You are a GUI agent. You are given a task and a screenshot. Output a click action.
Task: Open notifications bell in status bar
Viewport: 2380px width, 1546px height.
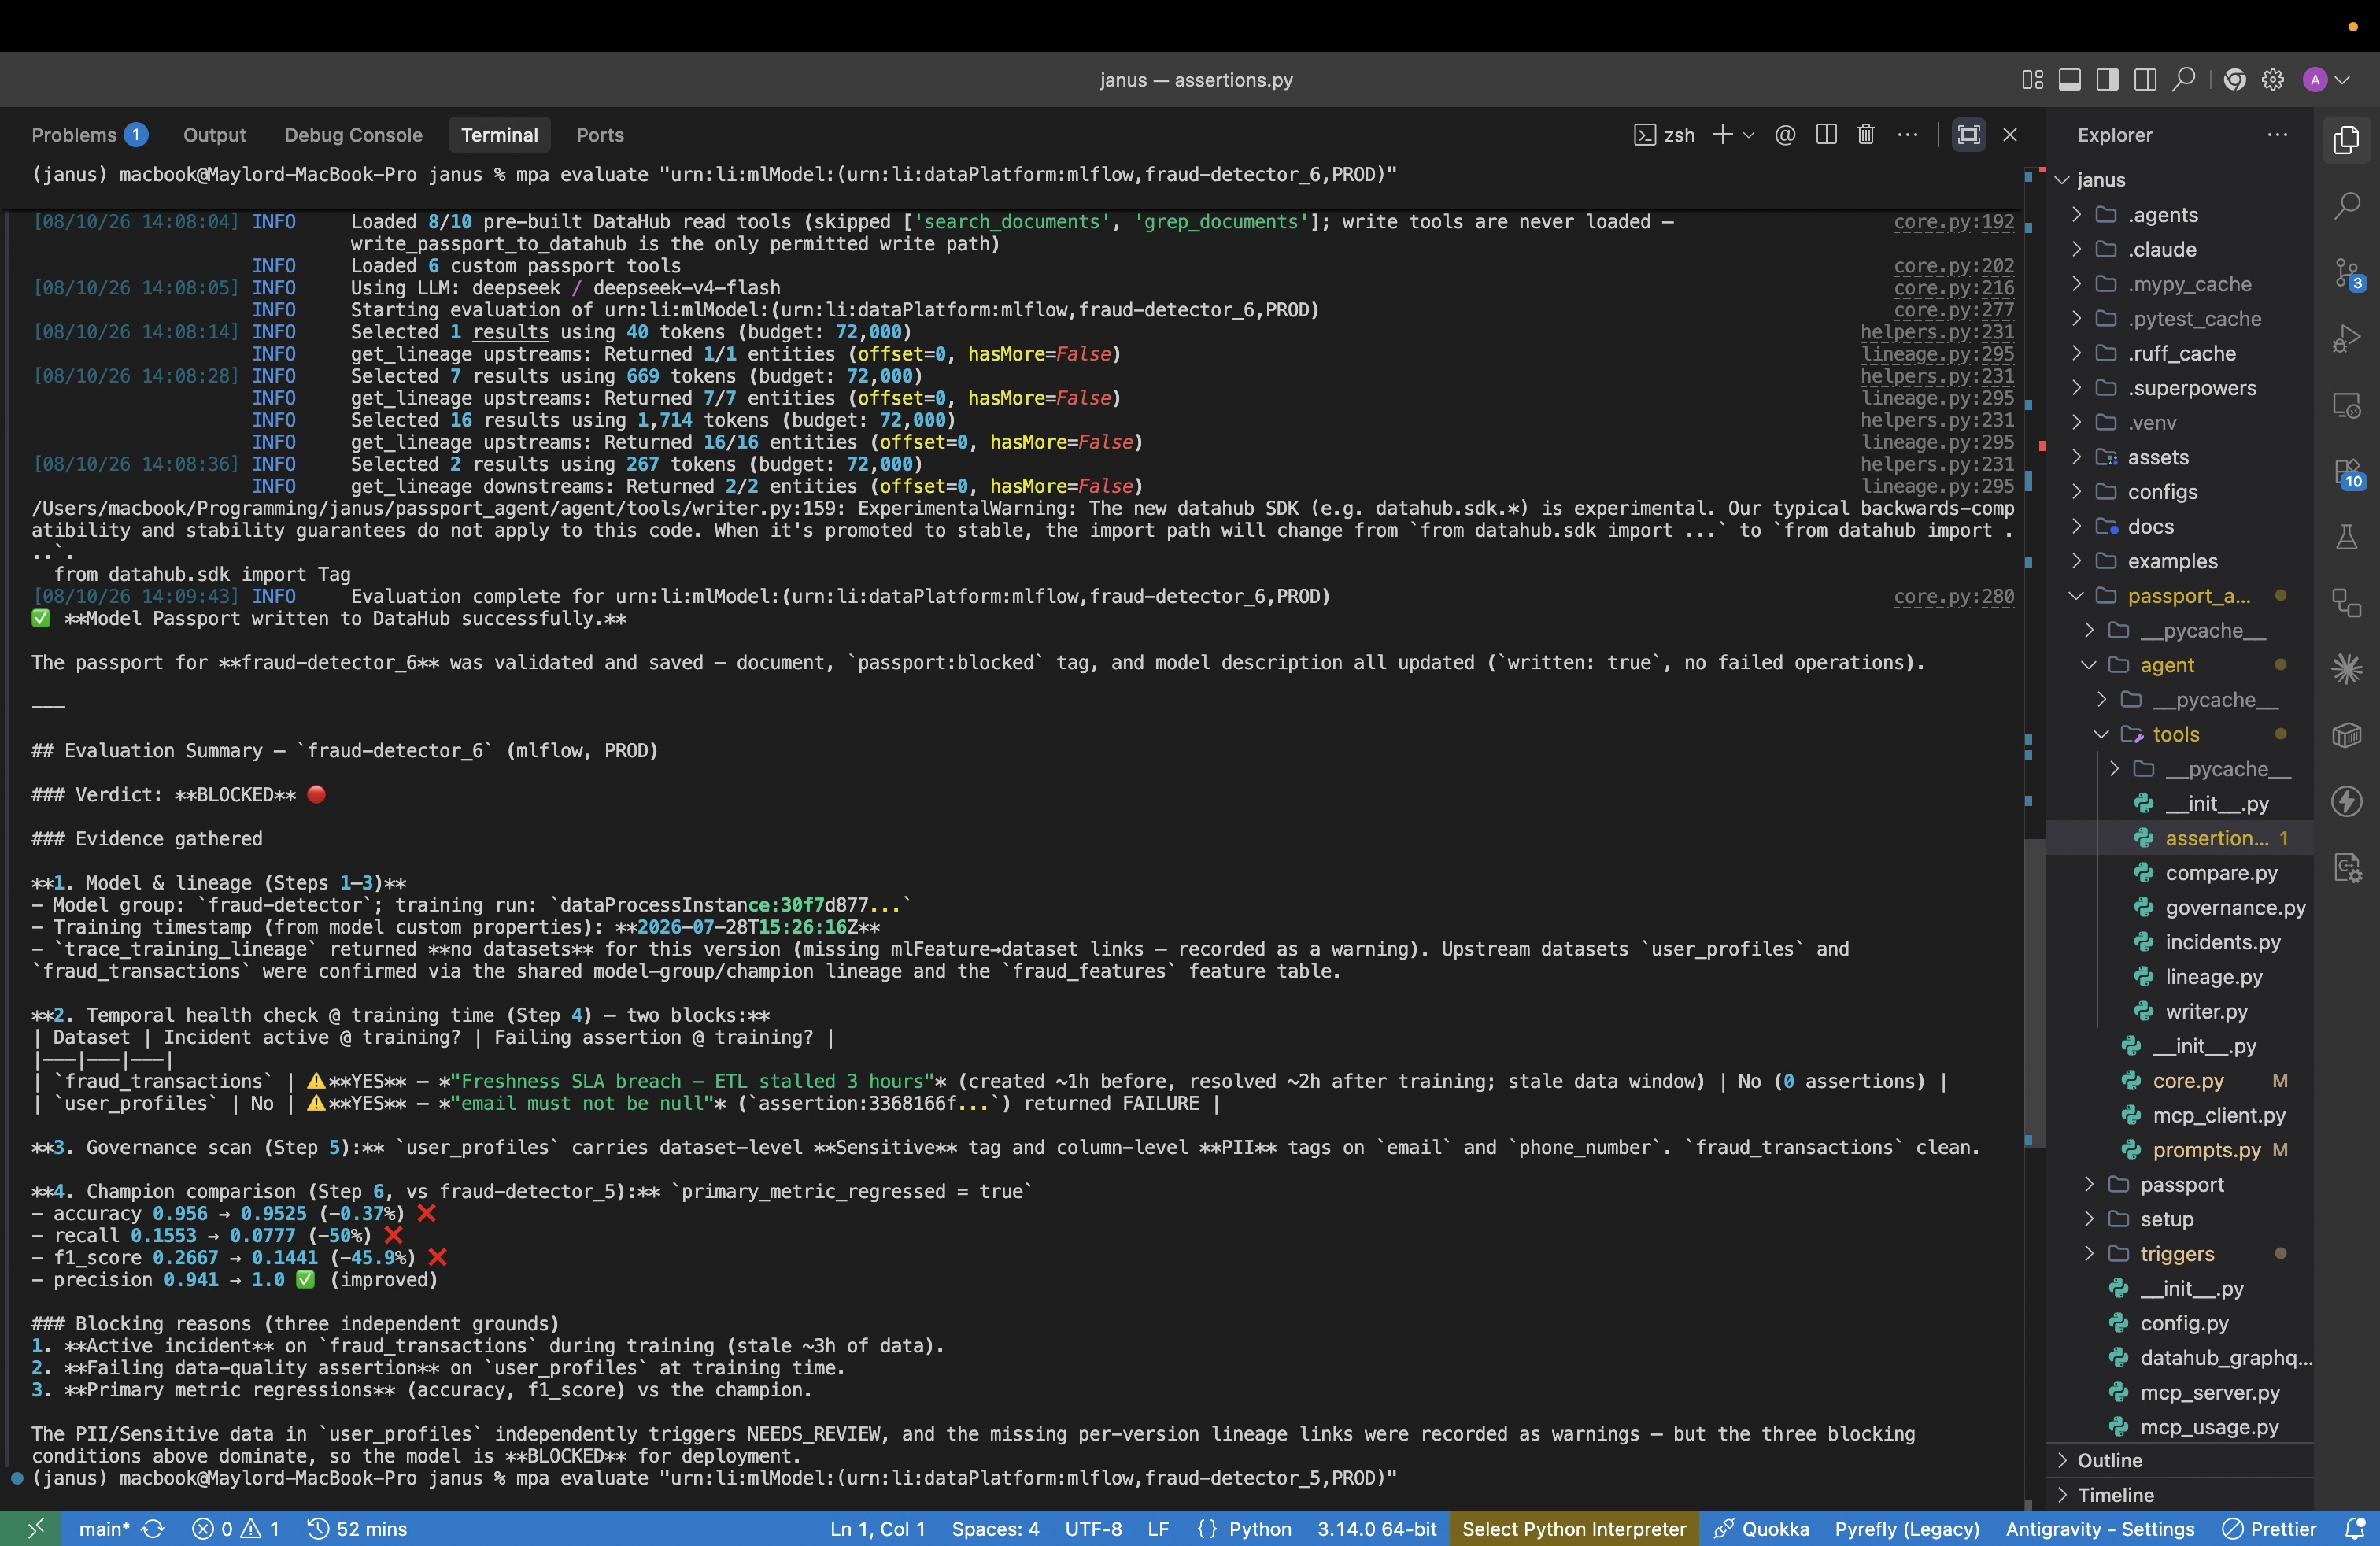point(2355,1528)
